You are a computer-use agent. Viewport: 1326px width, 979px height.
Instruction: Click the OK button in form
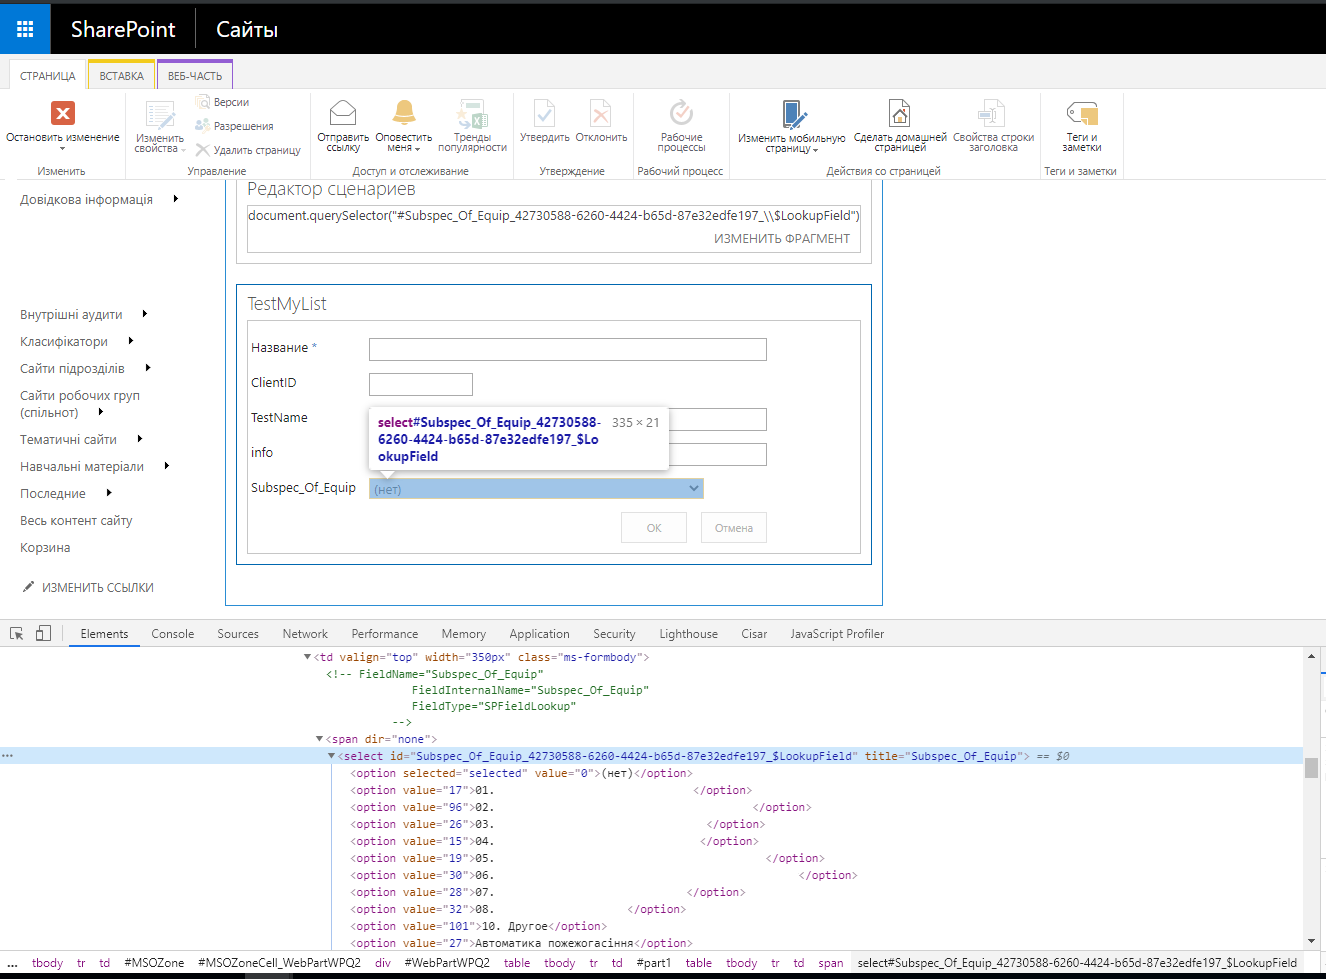654,528
